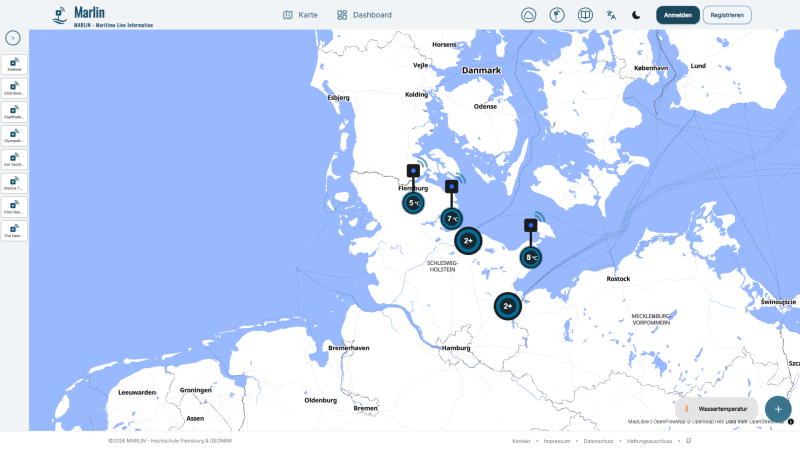Click the Registrieren button
The width and height of the screenshot is (800, 450).
pyautogui.click(x=727, y=15)
